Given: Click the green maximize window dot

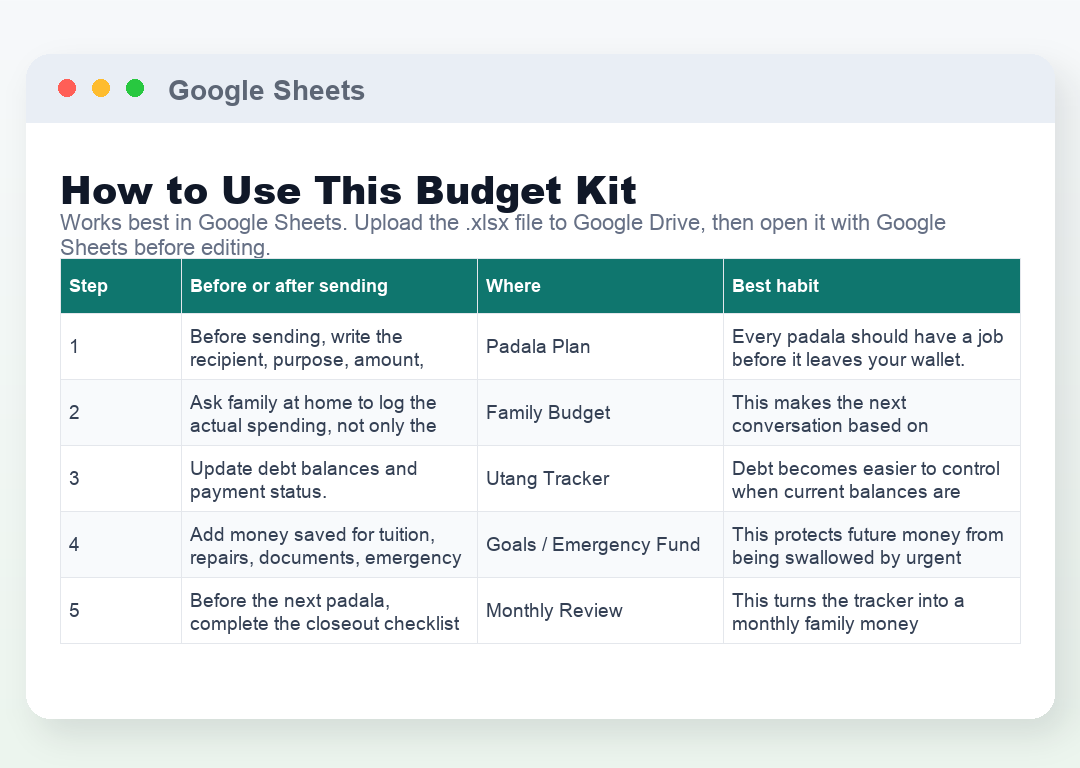Looking at the screenshot, I should 135,89.
